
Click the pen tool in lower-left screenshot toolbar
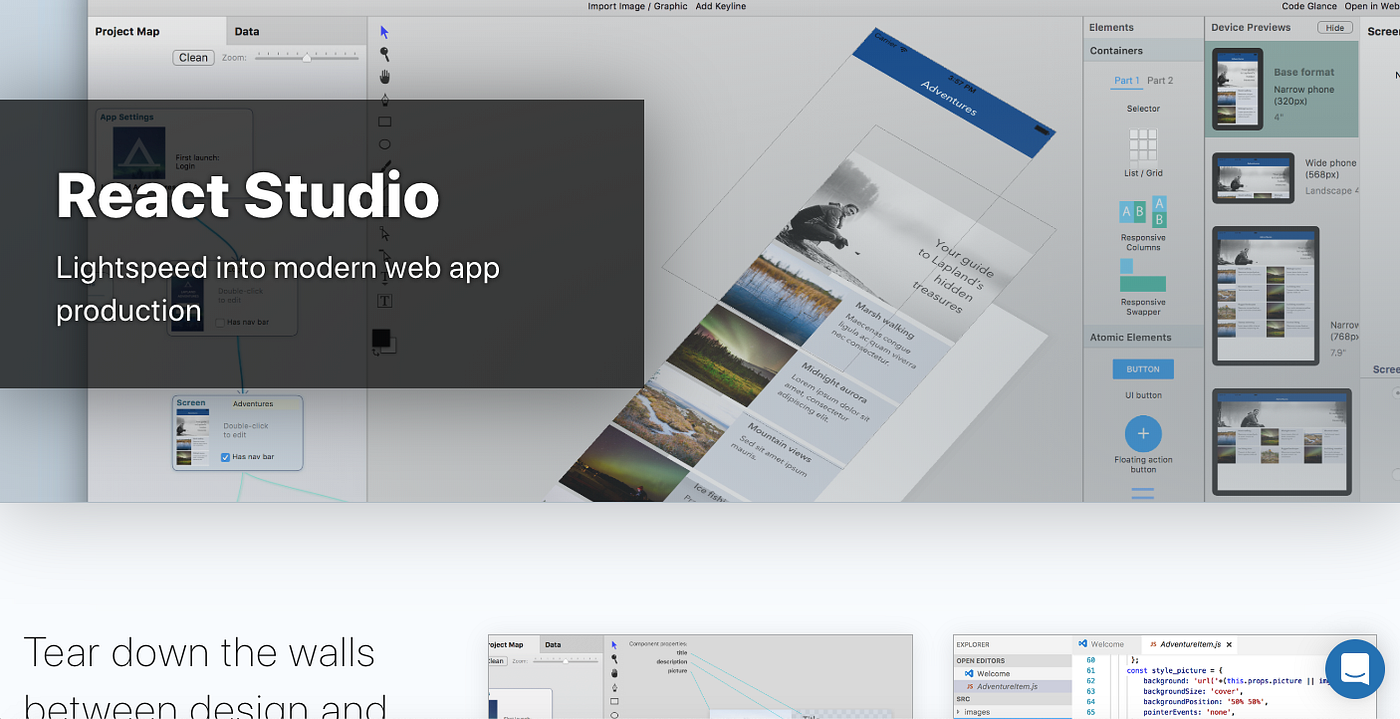pyautogui.click(x=614, y=687)
